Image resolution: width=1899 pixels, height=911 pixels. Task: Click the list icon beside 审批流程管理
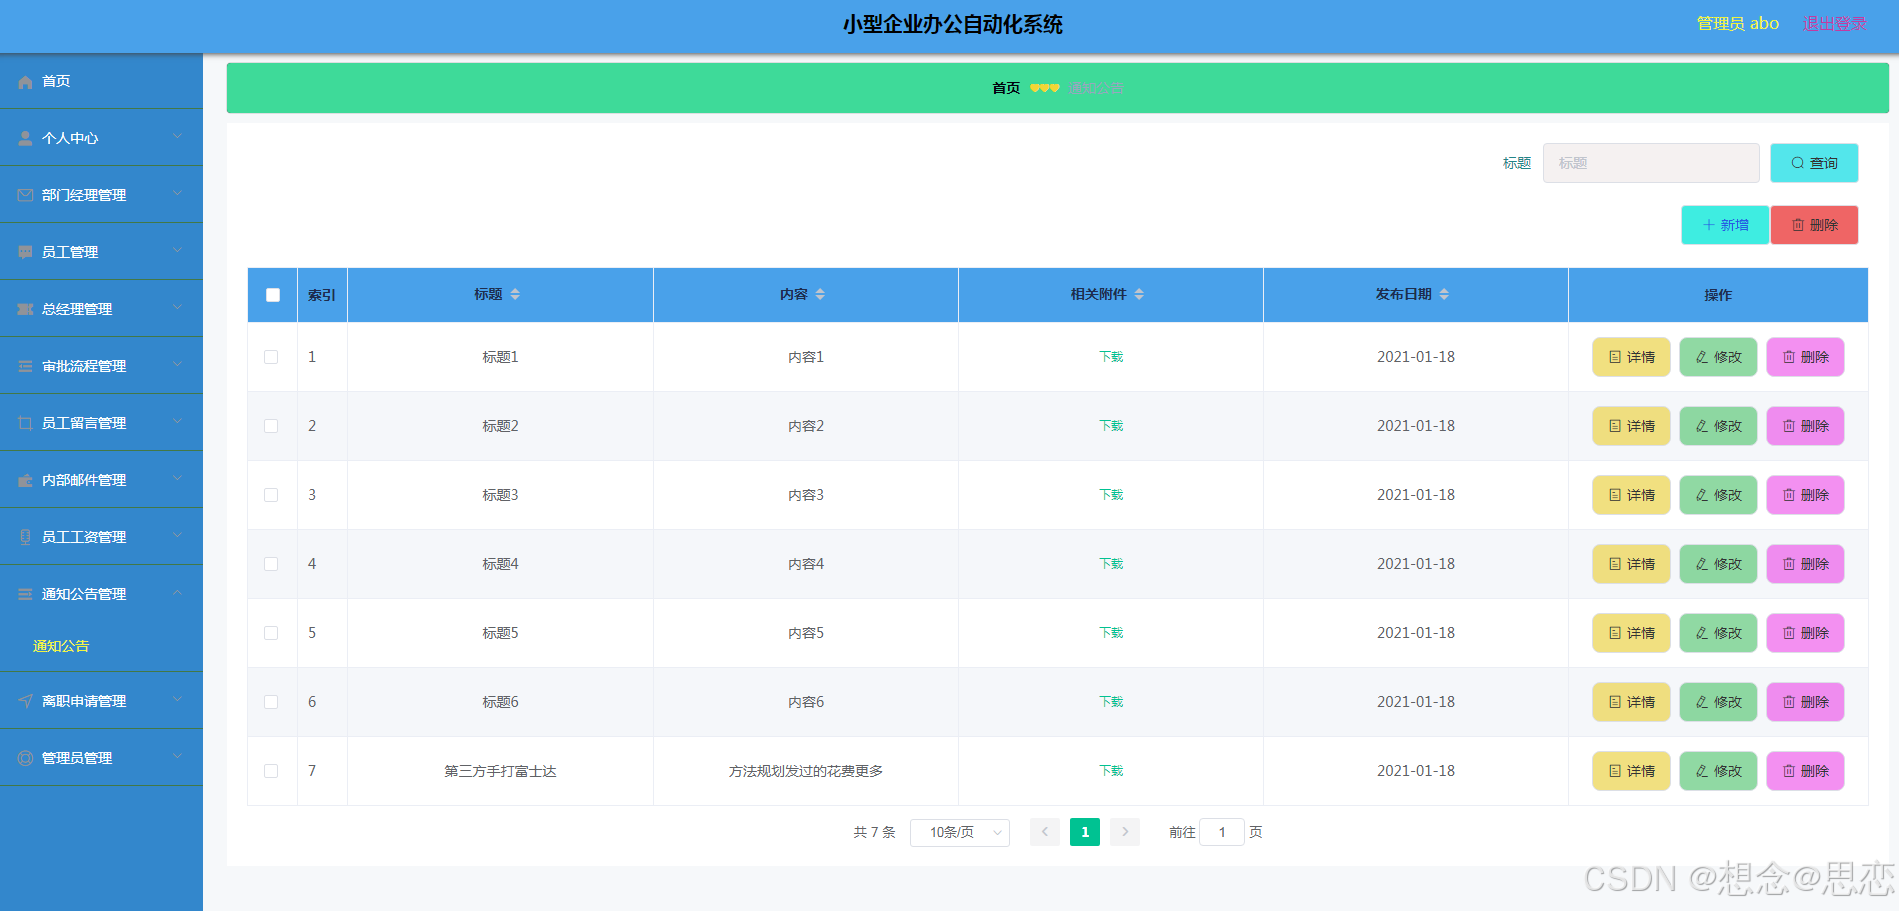click(x=25, y=367)
